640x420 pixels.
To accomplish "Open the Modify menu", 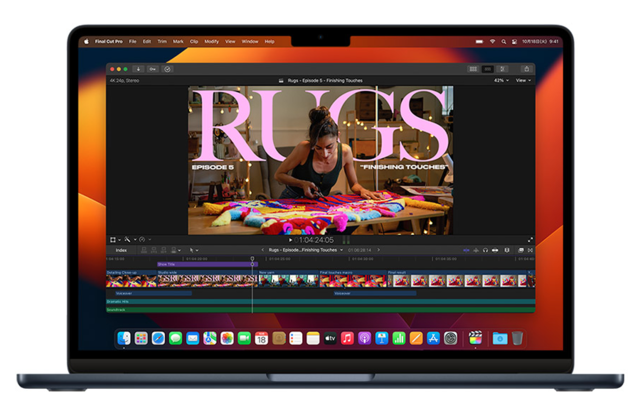I will point(211,41).
